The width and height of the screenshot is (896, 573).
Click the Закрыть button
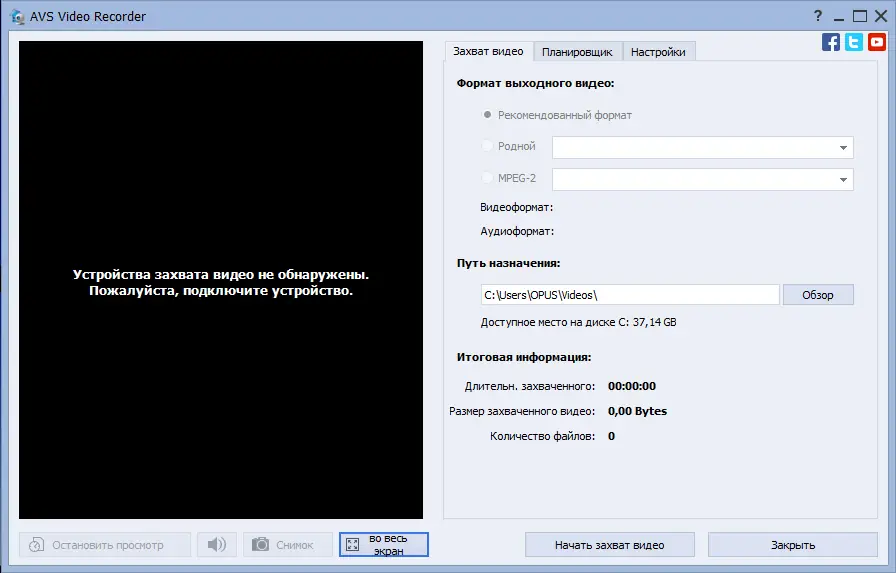click(x=793, y=544)
